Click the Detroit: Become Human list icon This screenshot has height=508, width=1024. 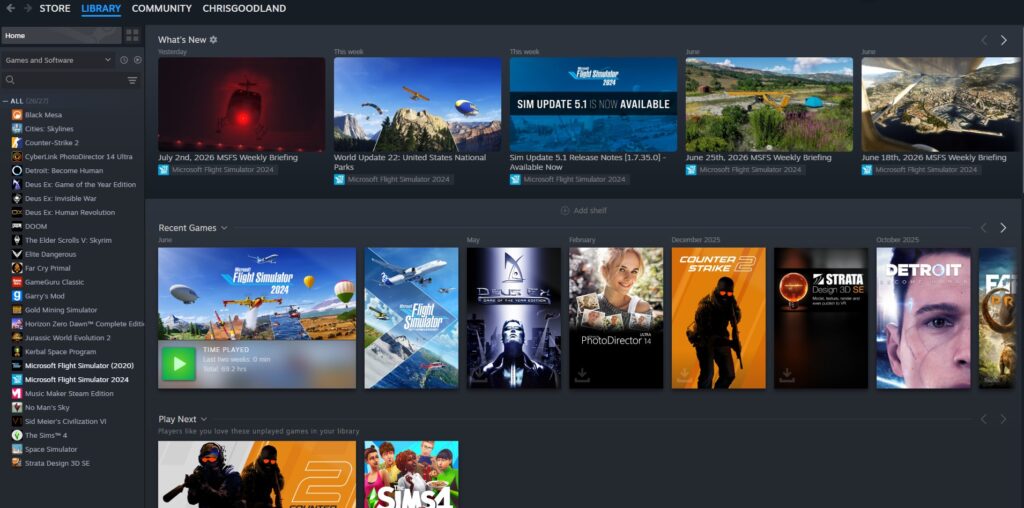pyautogui.click(x=17, y=170)
